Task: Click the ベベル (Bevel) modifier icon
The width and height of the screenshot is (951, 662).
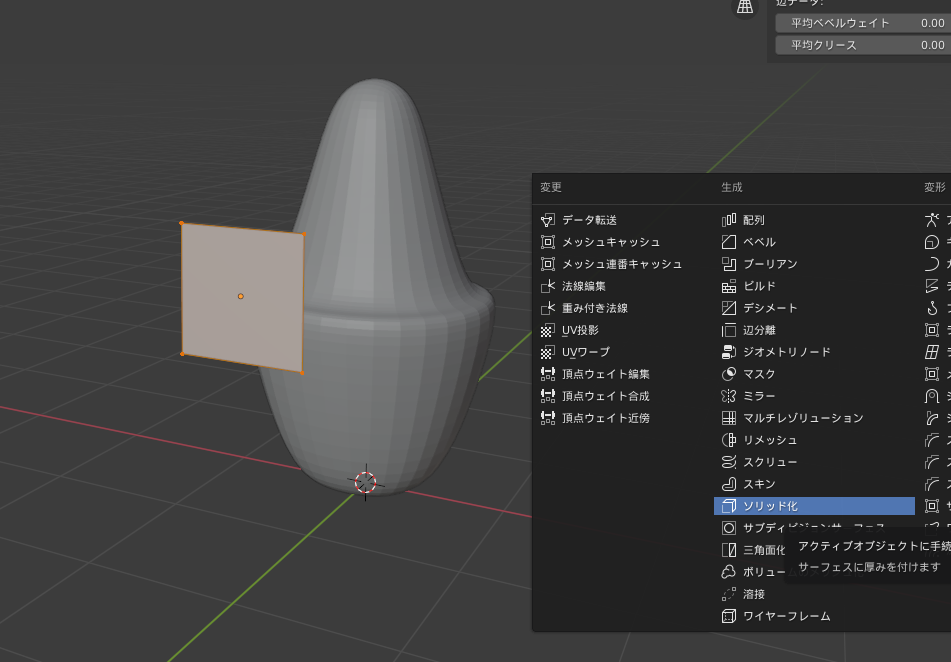Action: click(729, 241)
